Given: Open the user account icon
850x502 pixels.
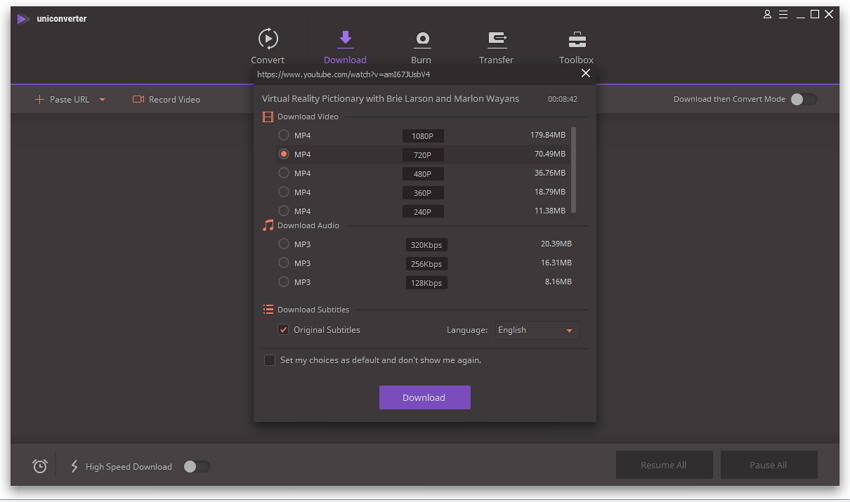Looking at the screenshot, I should click(767, 14).
